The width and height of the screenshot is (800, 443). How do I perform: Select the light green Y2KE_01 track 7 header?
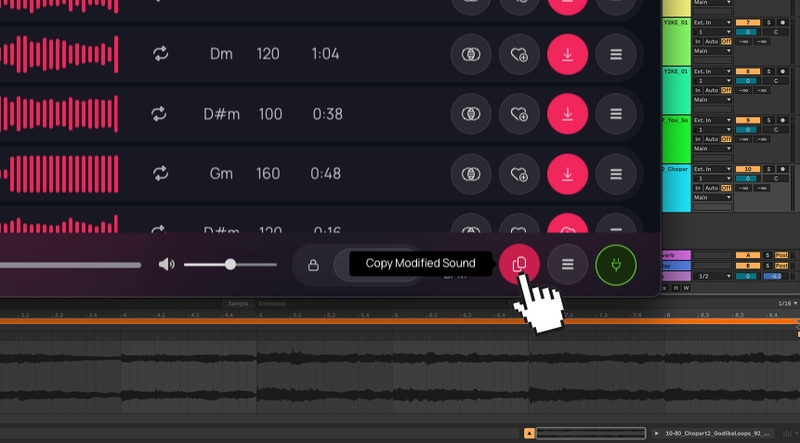pyautogui.click(x=676, y=42)
